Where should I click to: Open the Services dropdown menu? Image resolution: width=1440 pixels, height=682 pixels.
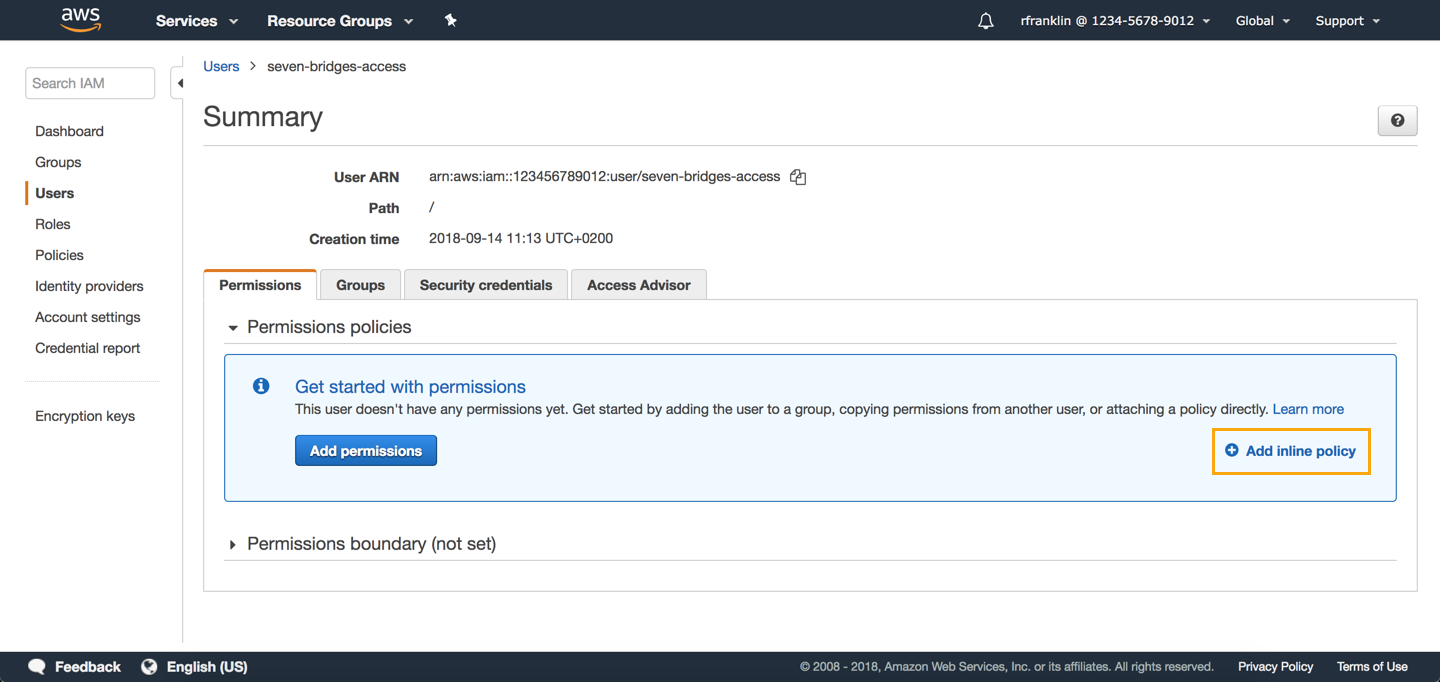pos(197,21)
